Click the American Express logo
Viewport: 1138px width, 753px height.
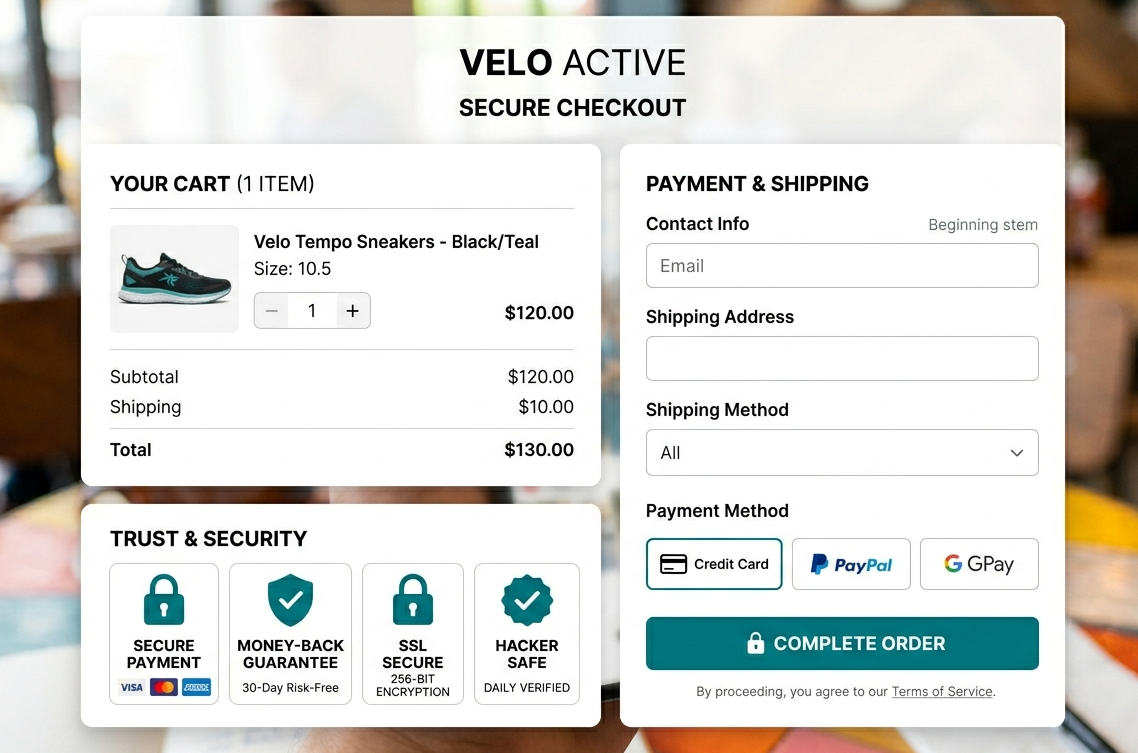(x=196, y=687)
